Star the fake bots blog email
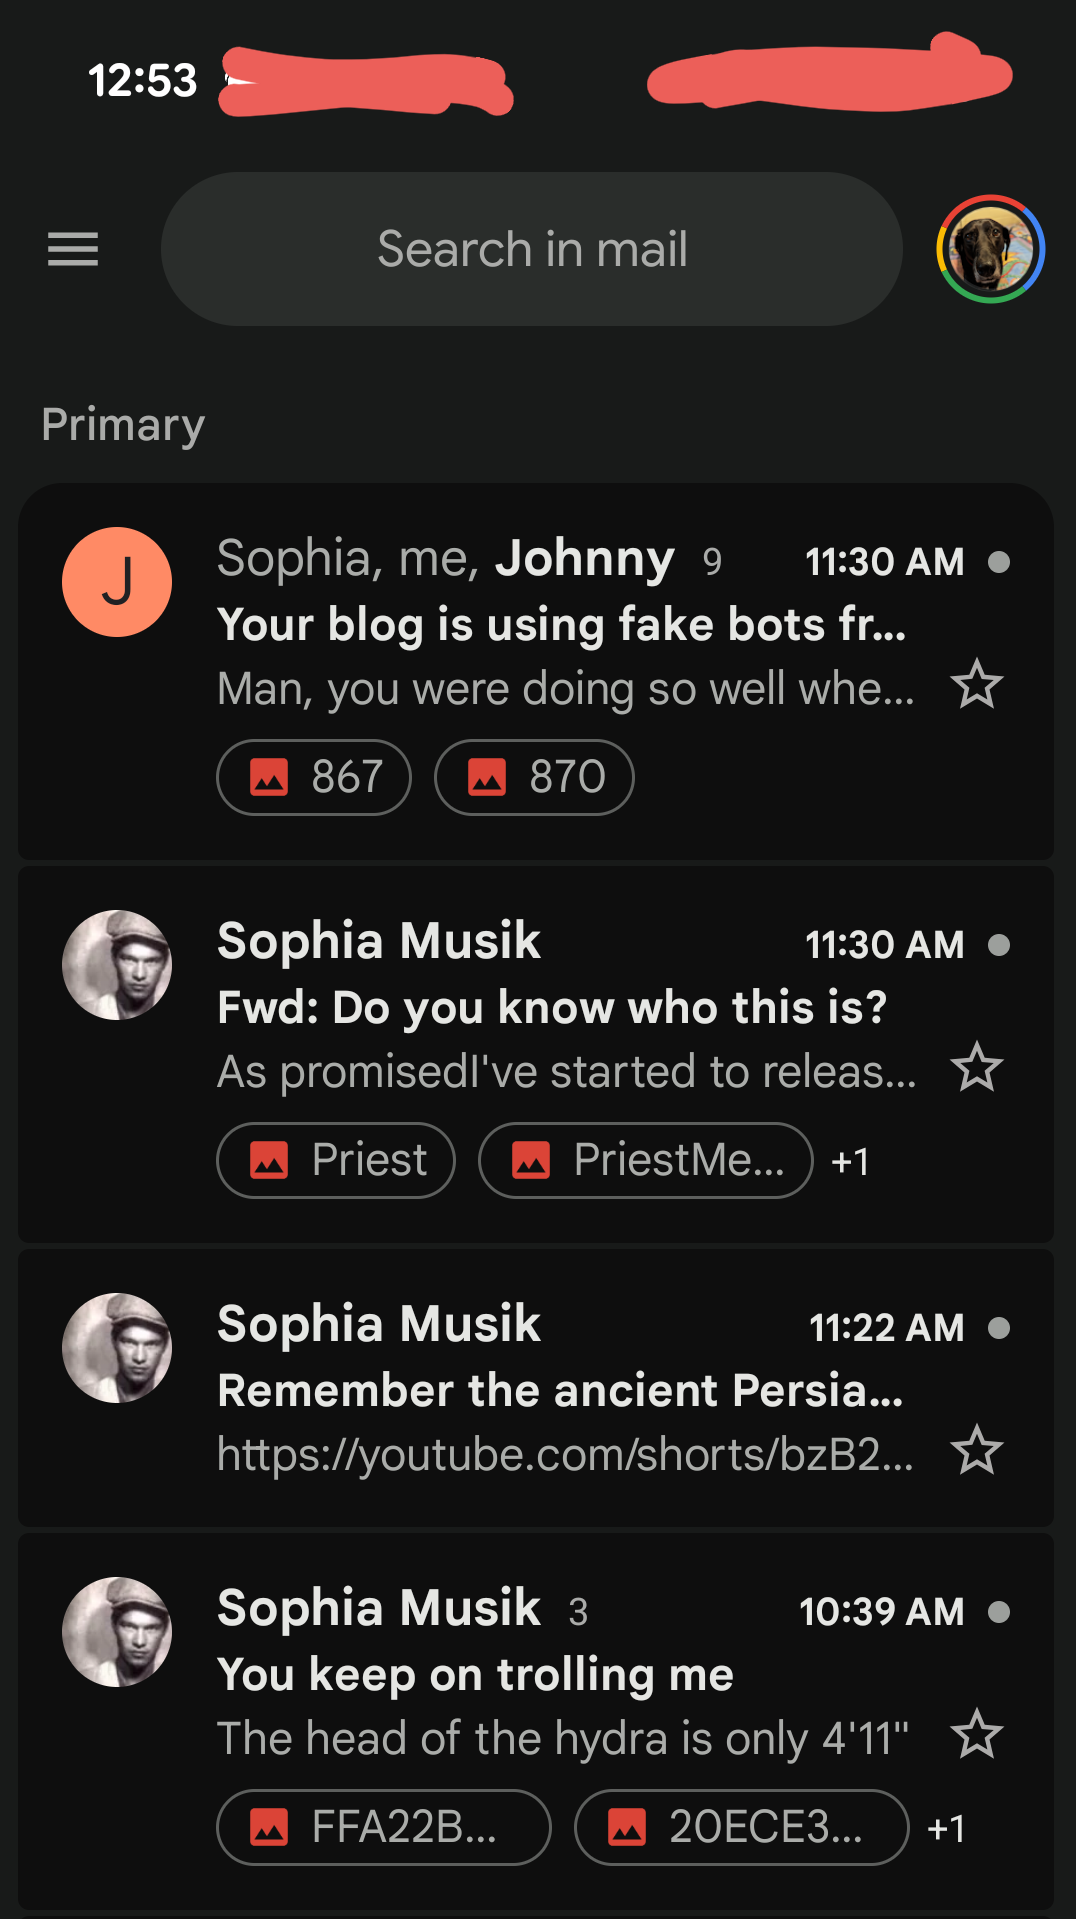Image resolution: width=1076 pixels, height=1919 pixels. pos(976,685)
